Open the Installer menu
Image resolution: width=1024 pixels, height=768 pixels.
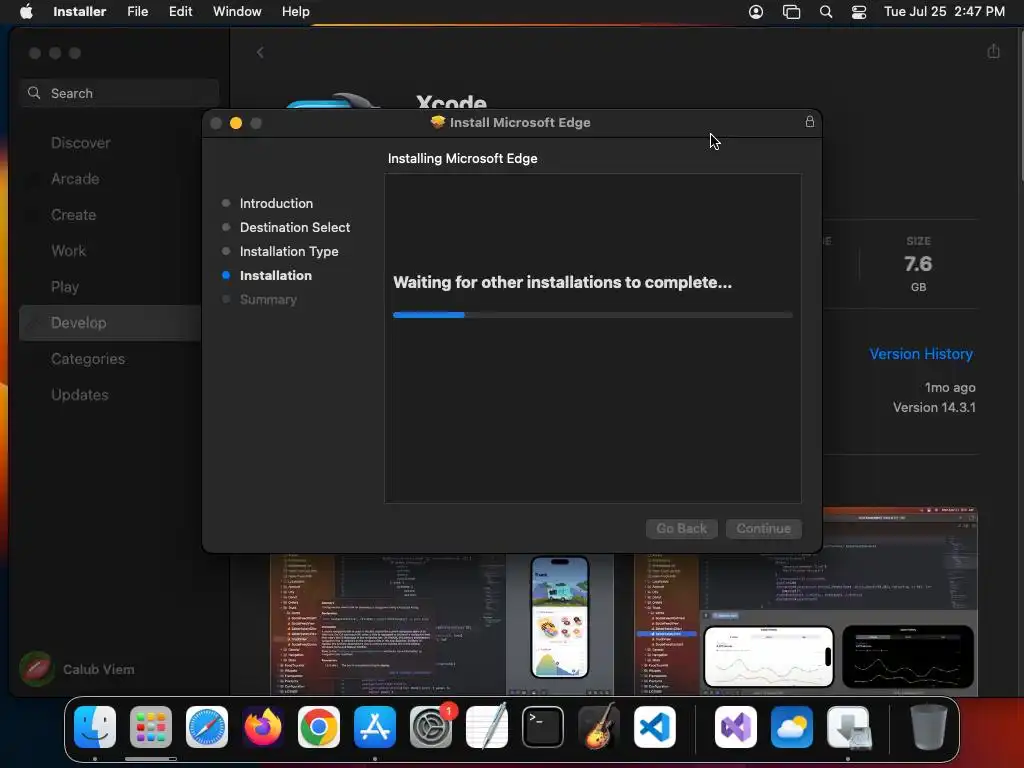point(79,11)
